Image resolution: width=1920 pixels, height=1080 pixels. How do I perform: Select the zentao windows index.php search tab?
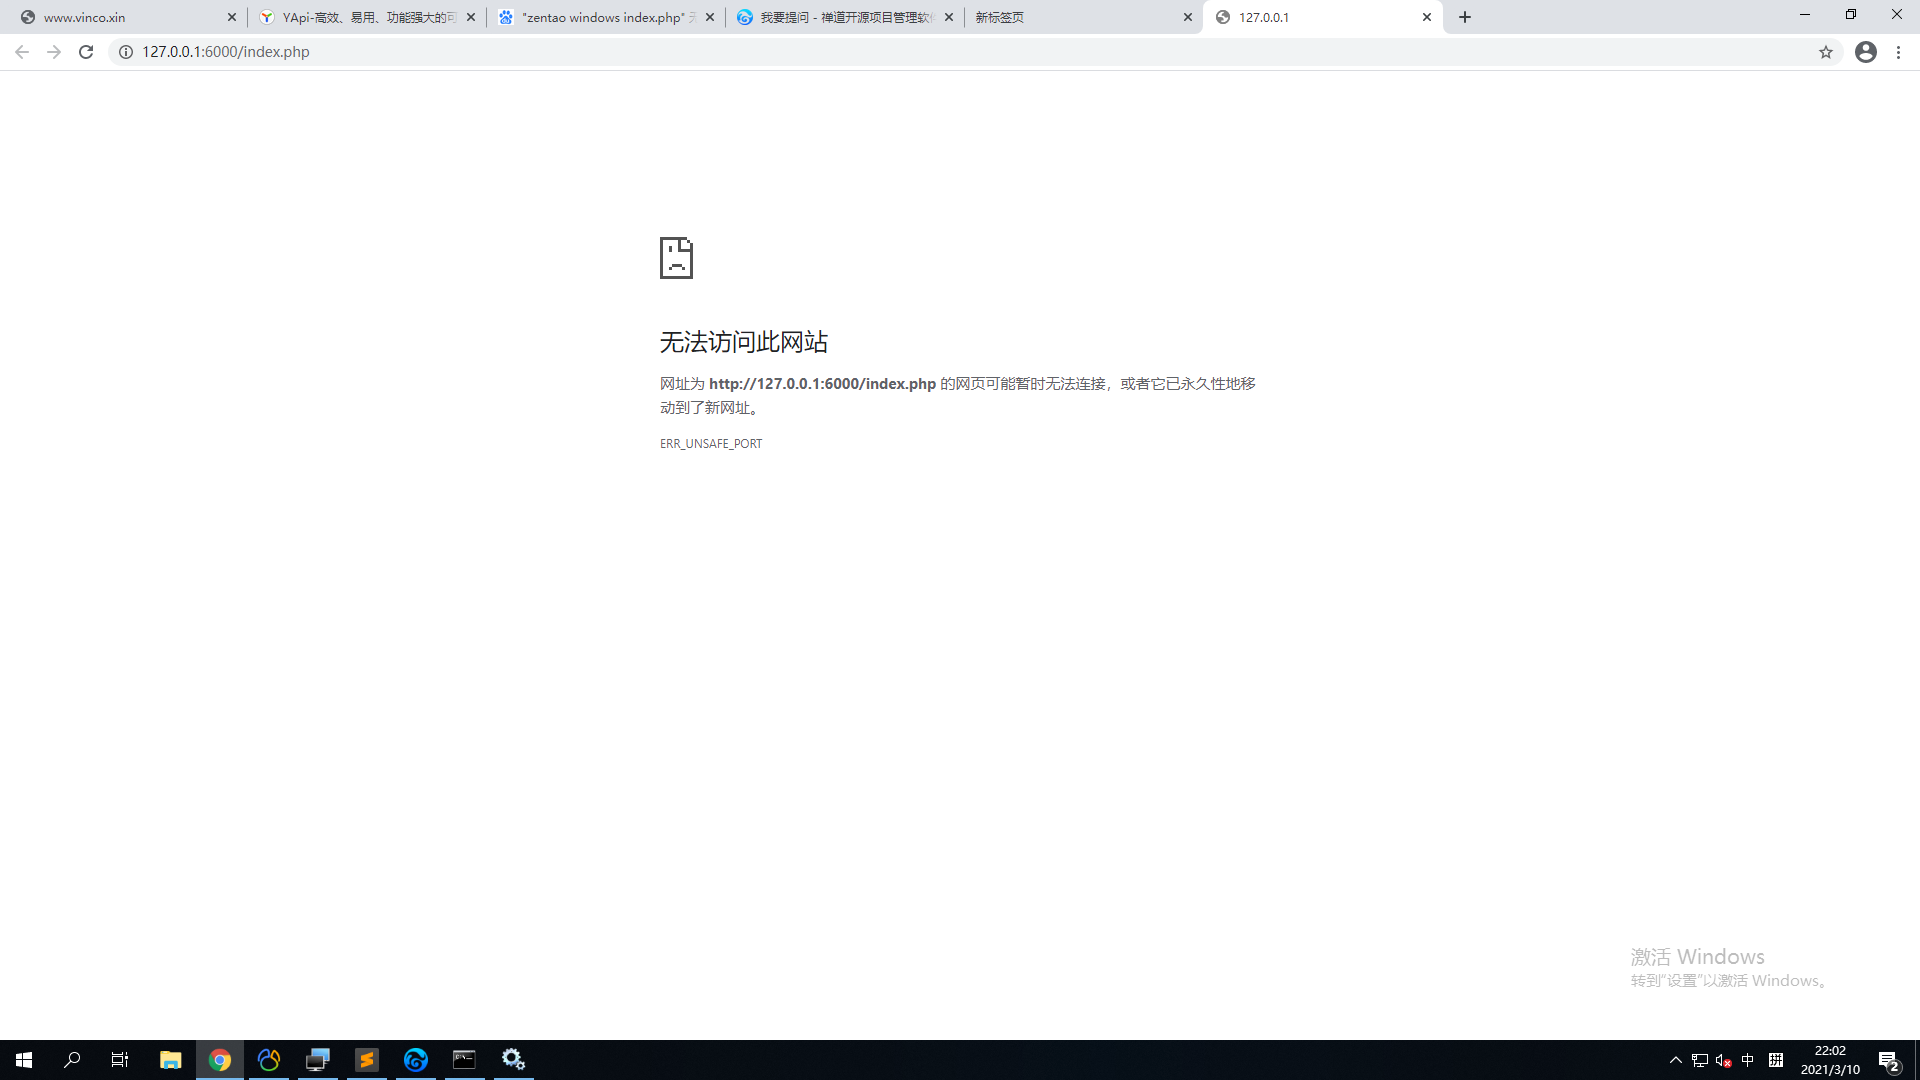[x=600, y=17]
